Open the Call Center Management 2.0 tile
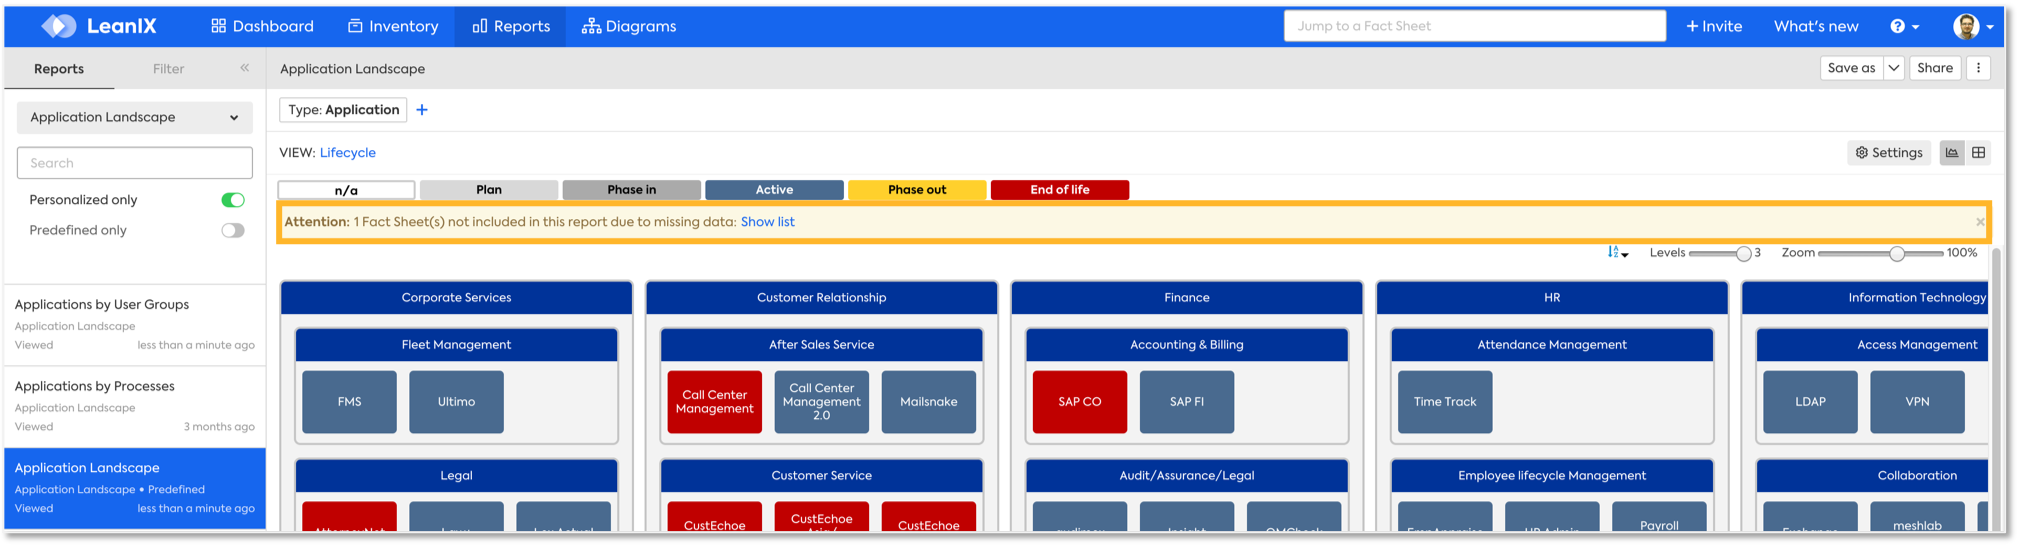 pos(821,402)
